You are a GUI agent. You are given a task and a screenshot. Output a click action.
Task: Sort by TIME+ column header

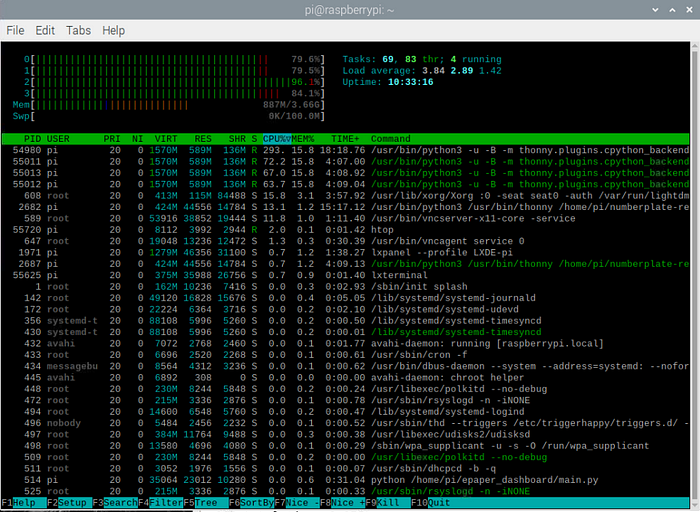coord(345,139)
